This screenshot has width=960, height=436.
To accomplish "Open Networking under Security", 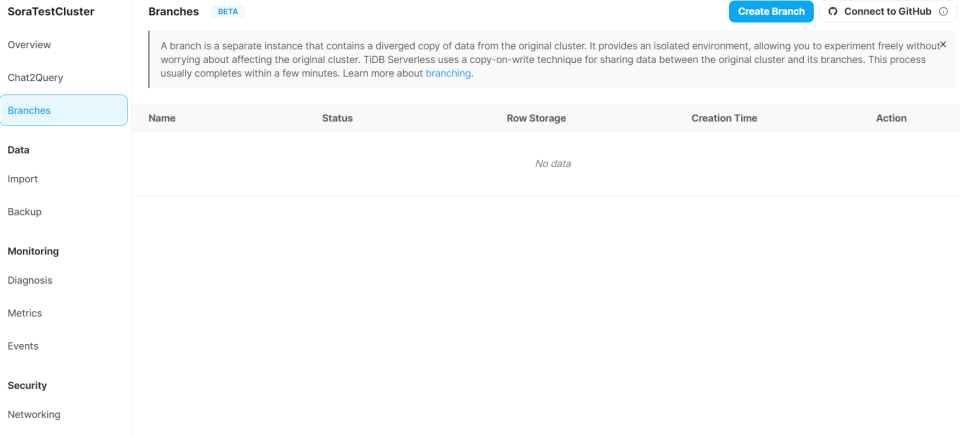I will (x=34, y=415).
